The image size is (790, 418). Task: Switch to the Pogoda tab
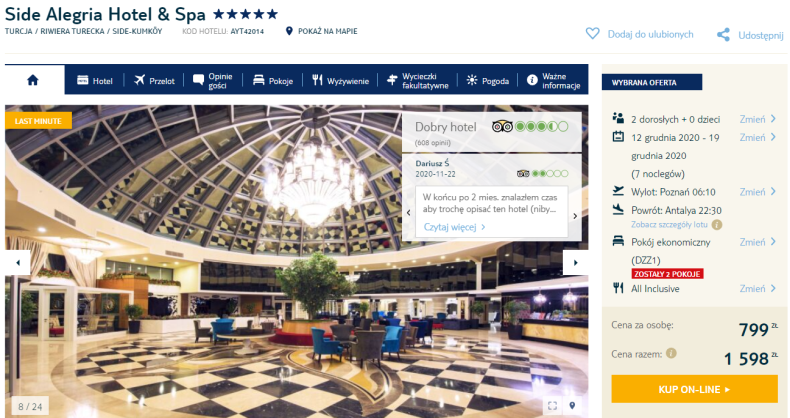487,81
